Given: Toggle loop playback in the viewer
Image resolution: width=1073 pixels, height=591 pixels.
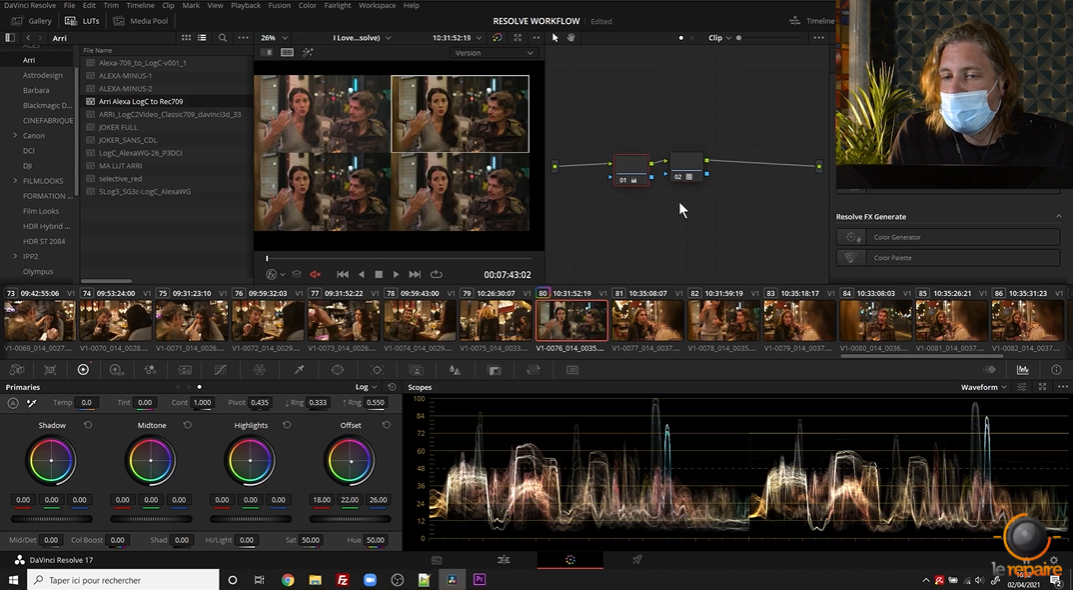Looking at the screenshot, I should pyautogui.click(x=436, y=274).
